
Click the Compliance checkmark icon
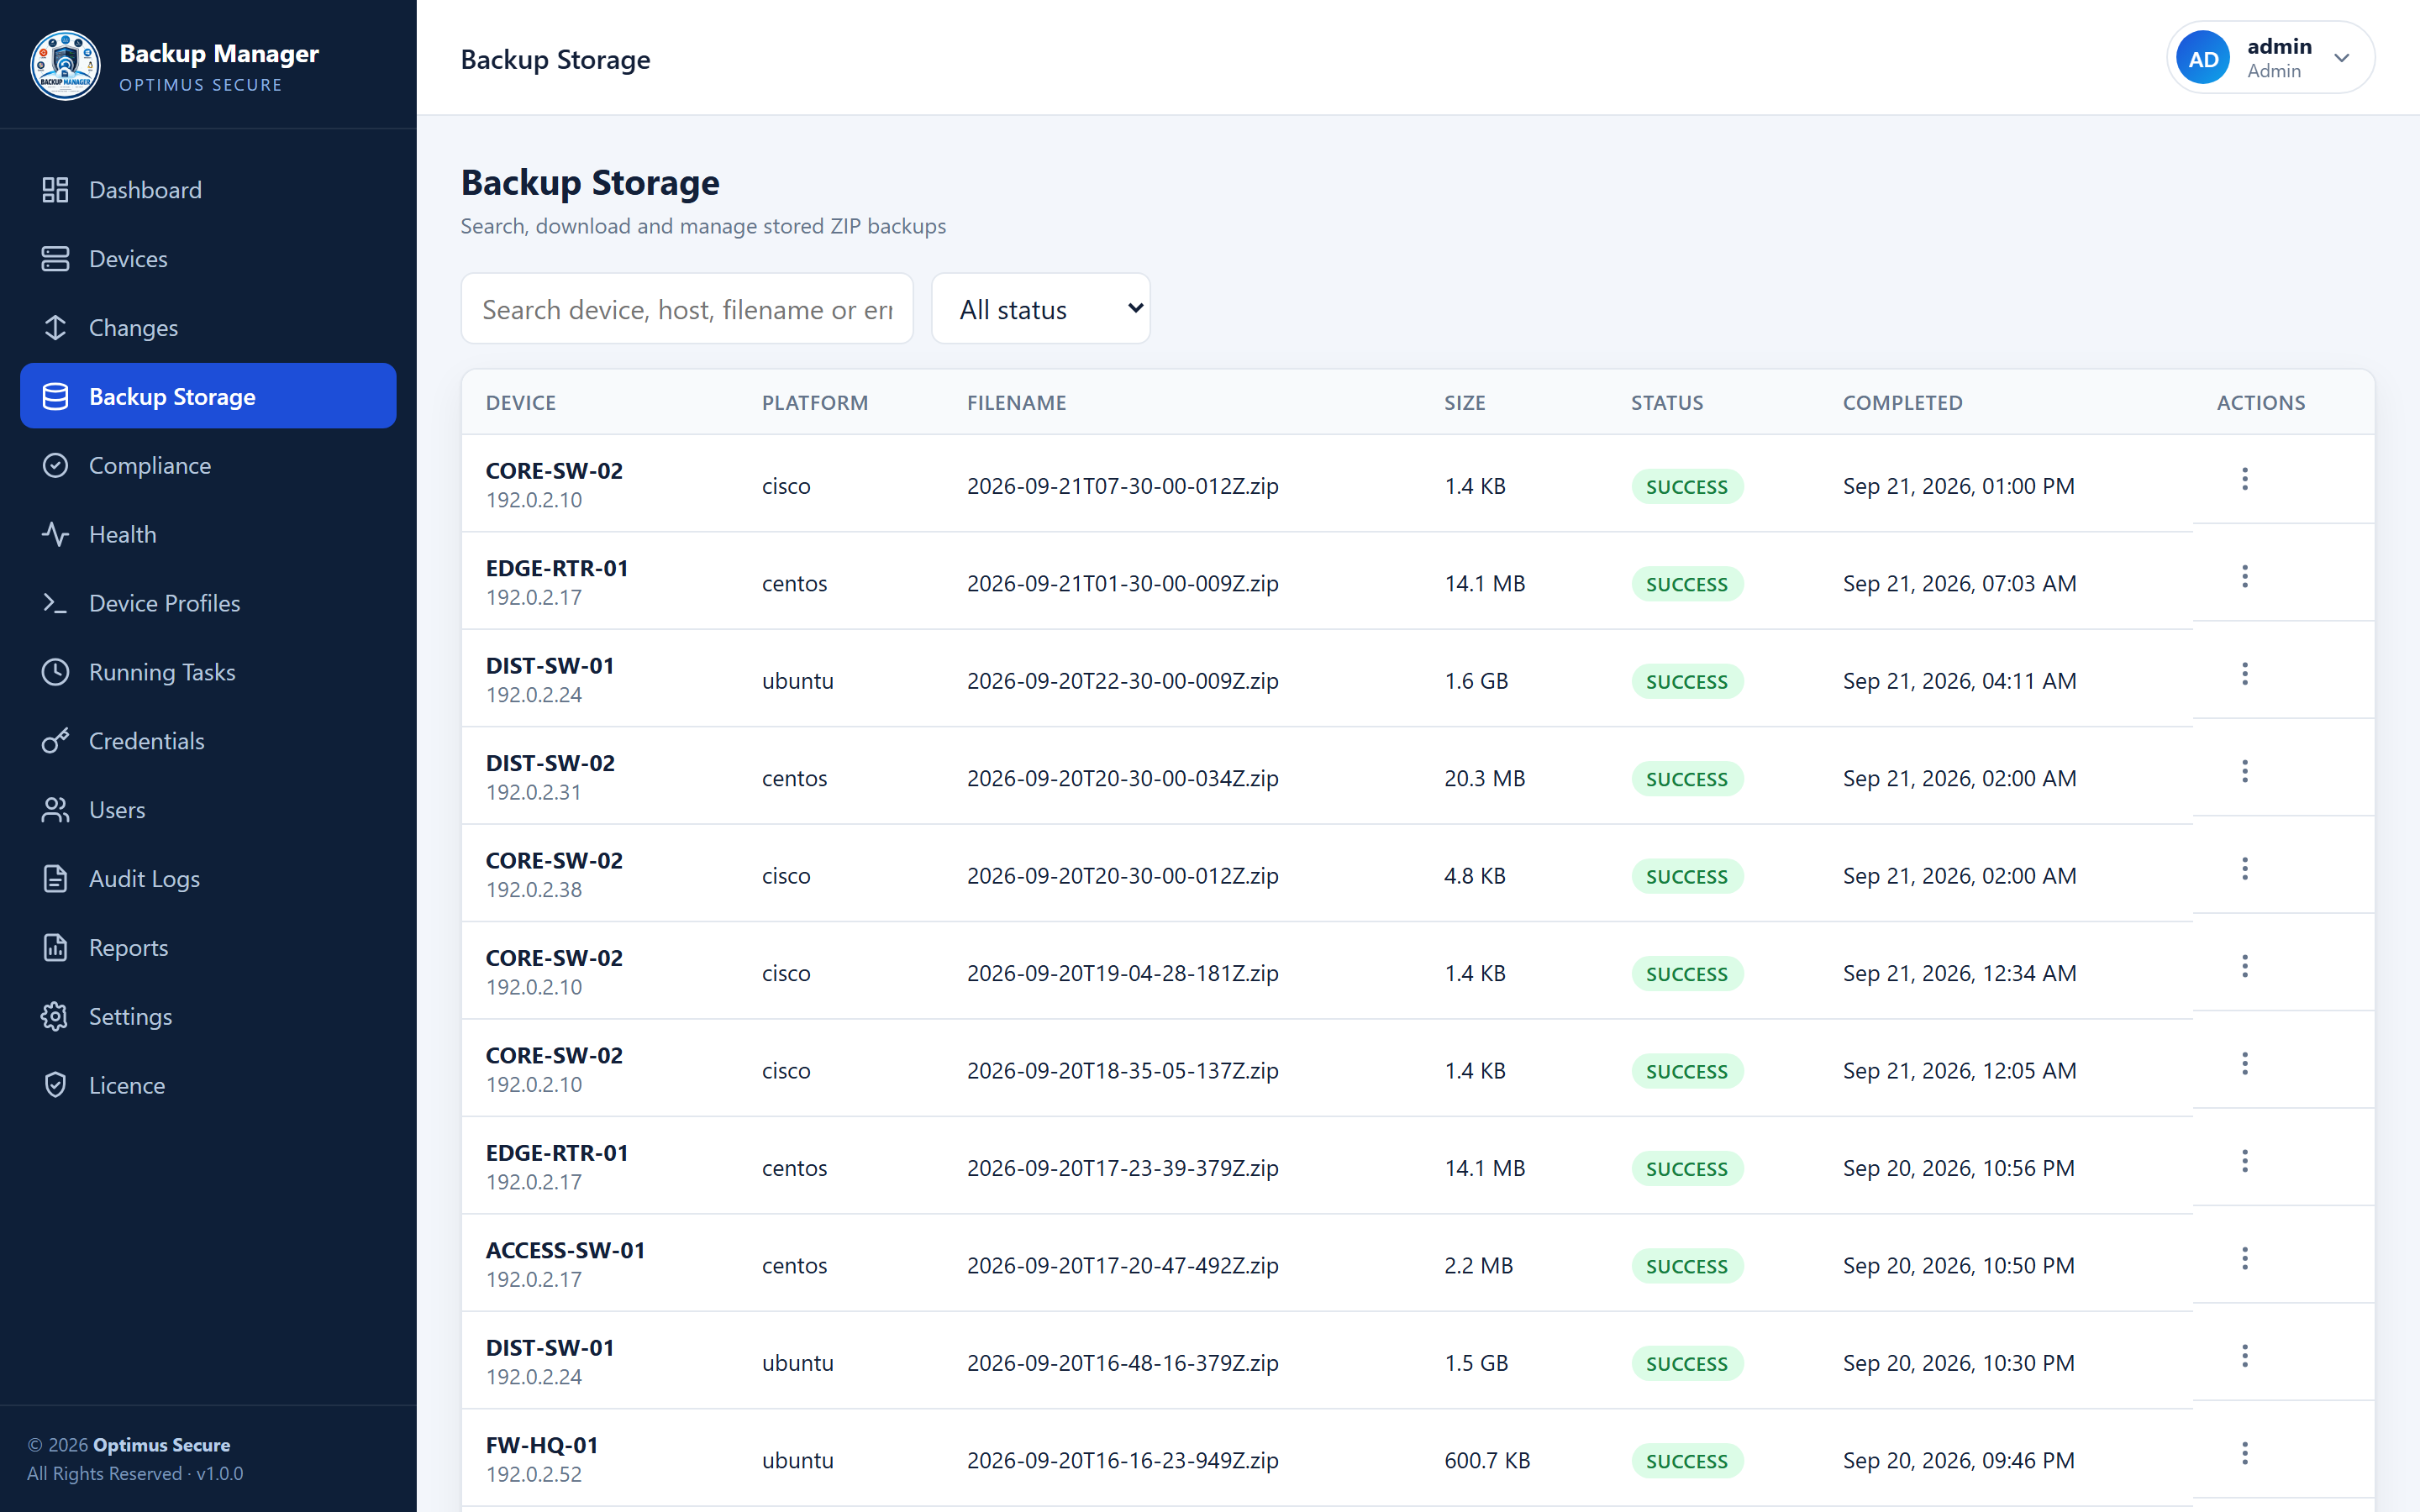pyautogui.click(x=55, y=466)
